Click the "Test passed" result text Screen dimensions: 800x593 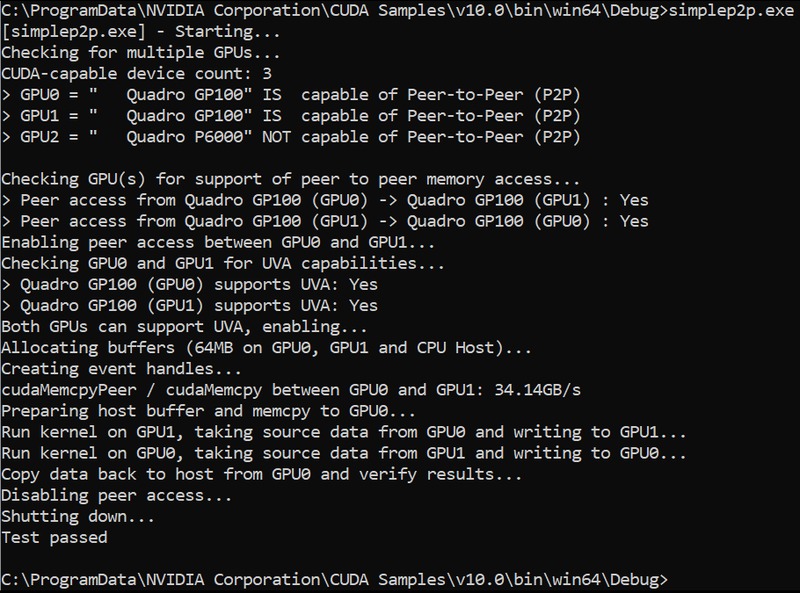55,537
